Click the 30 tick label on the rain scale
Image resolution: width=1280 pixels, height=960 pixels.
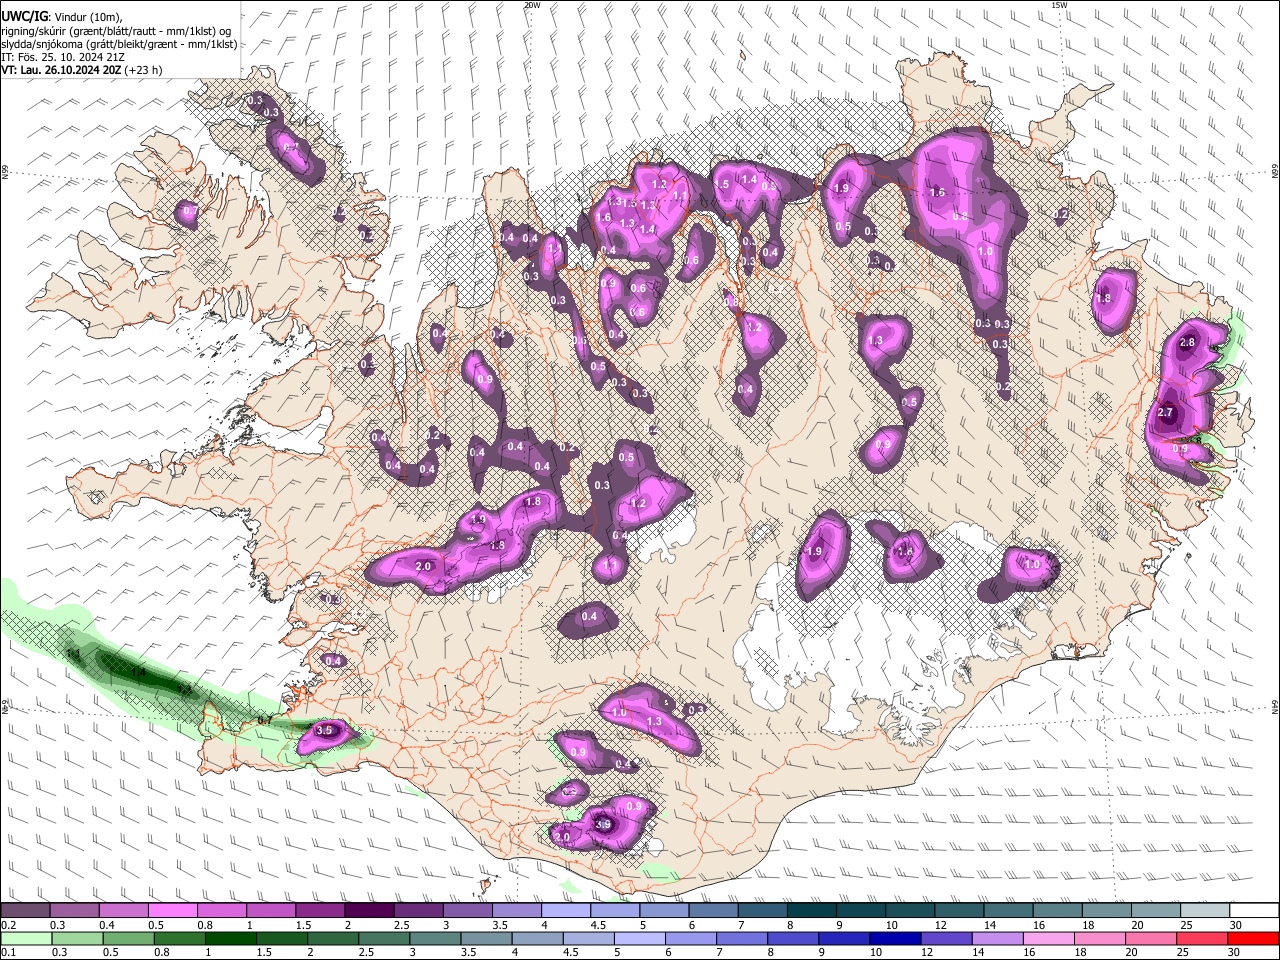click(1234, 953)
